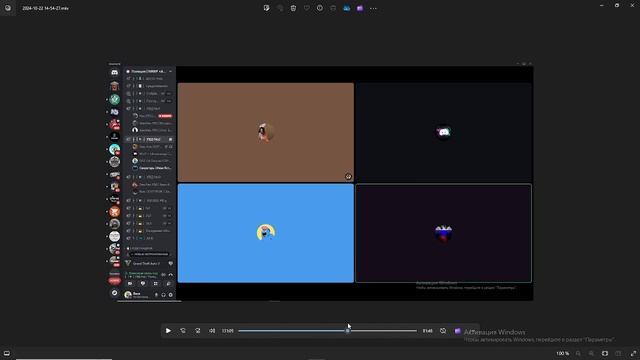Click the elapsed time label left of seek bar
This screenshot has height=360, width=640.
[228, 331]
